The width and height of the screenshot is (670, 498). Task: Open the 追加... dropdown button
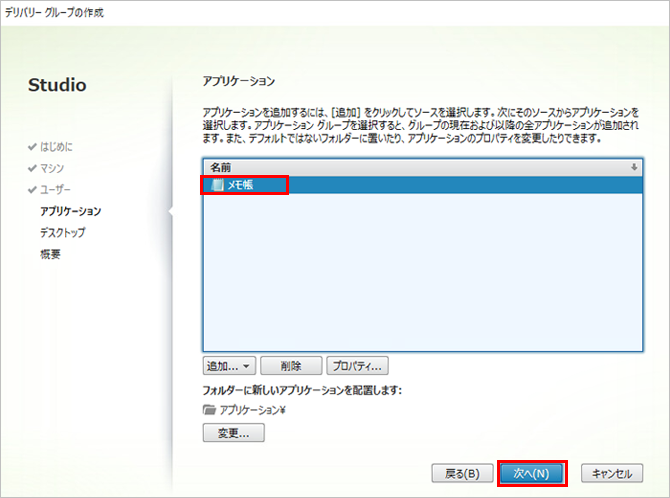pyautogui.click(x=228, y=366)
